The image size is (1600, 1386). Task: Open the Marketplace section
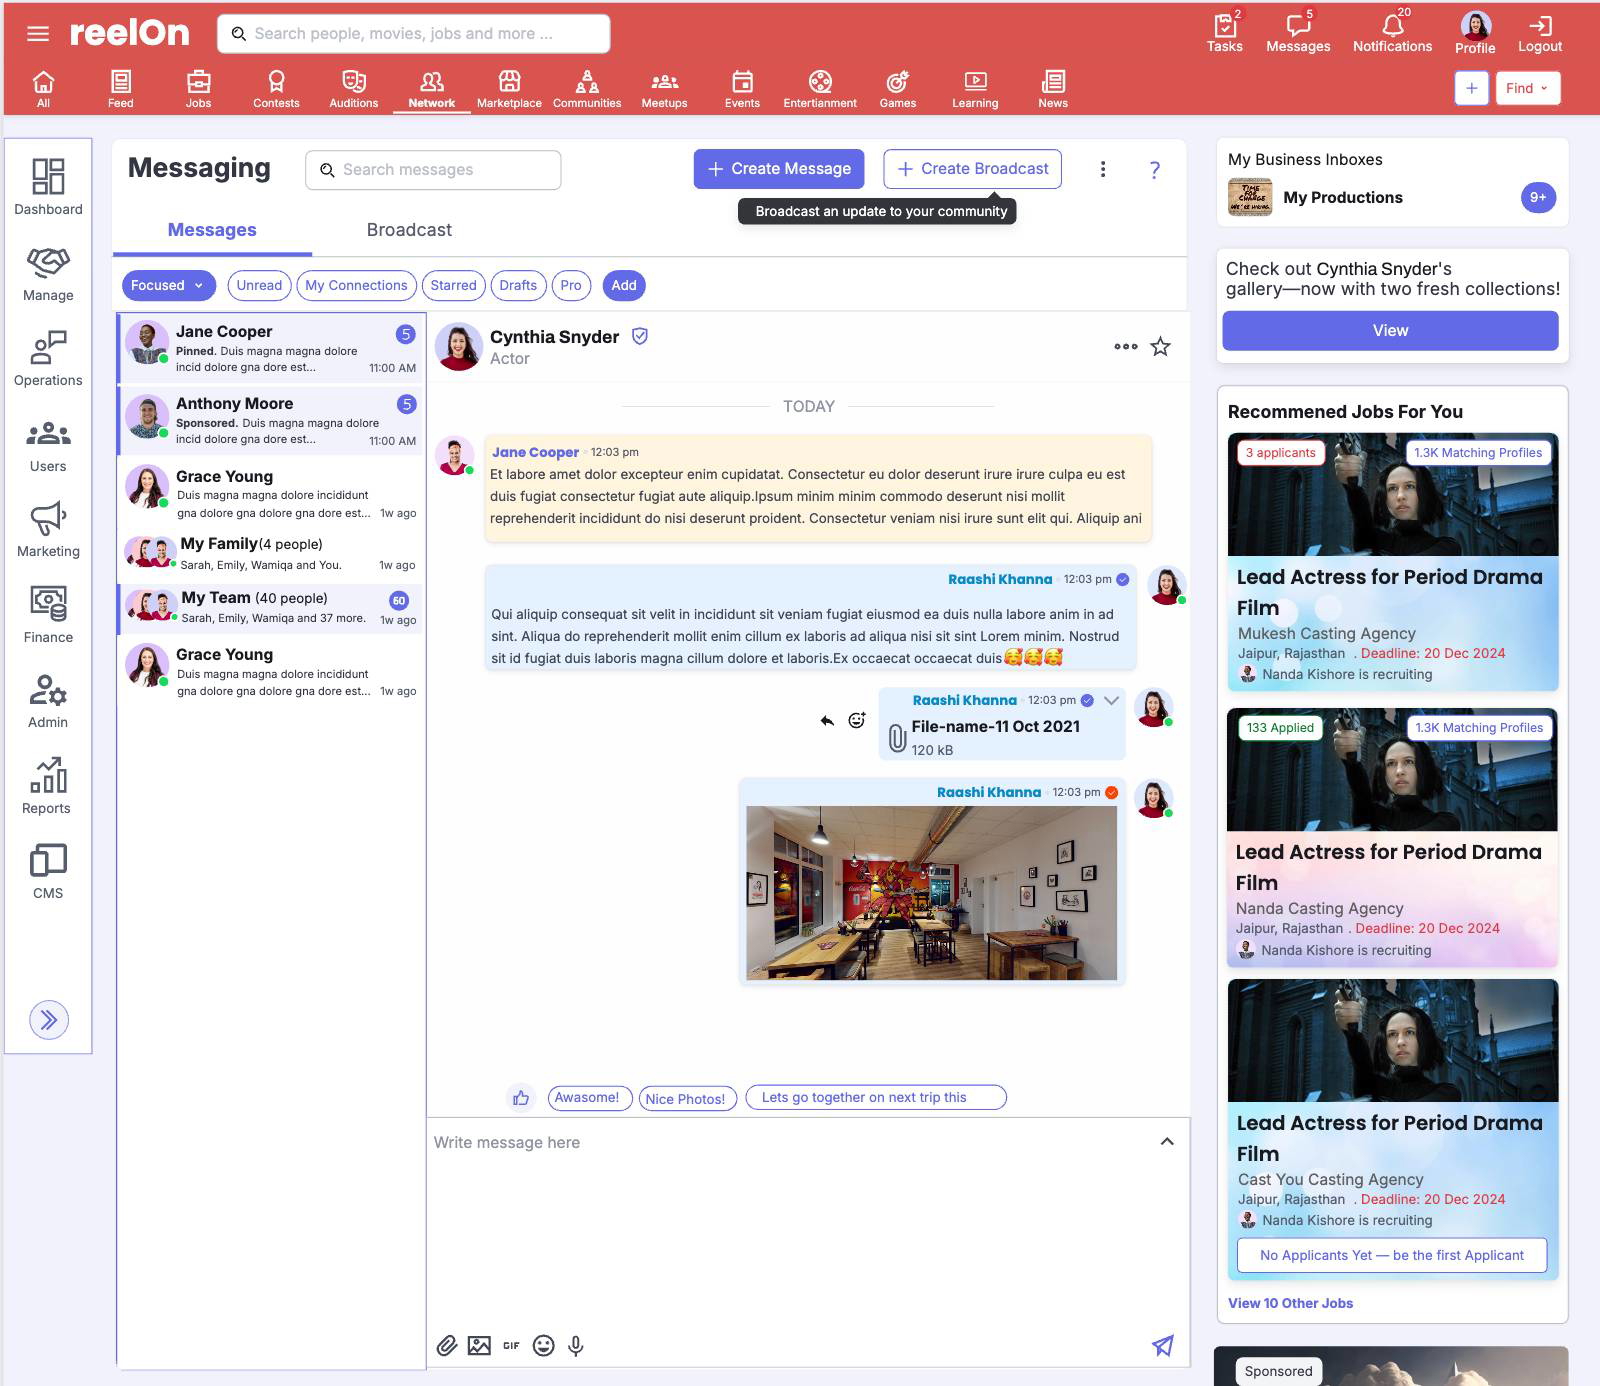509,88
